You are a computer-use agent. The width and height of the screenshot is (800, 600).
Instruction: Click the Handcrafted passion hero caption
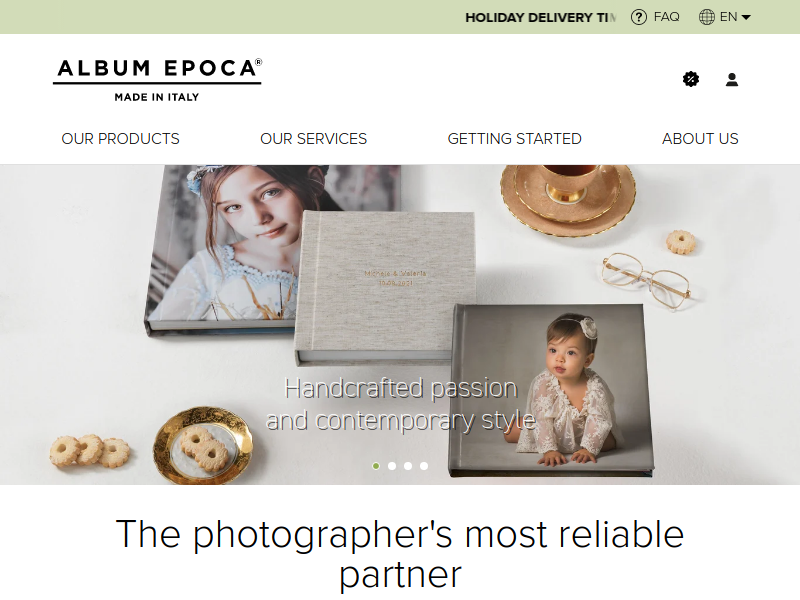401,404
